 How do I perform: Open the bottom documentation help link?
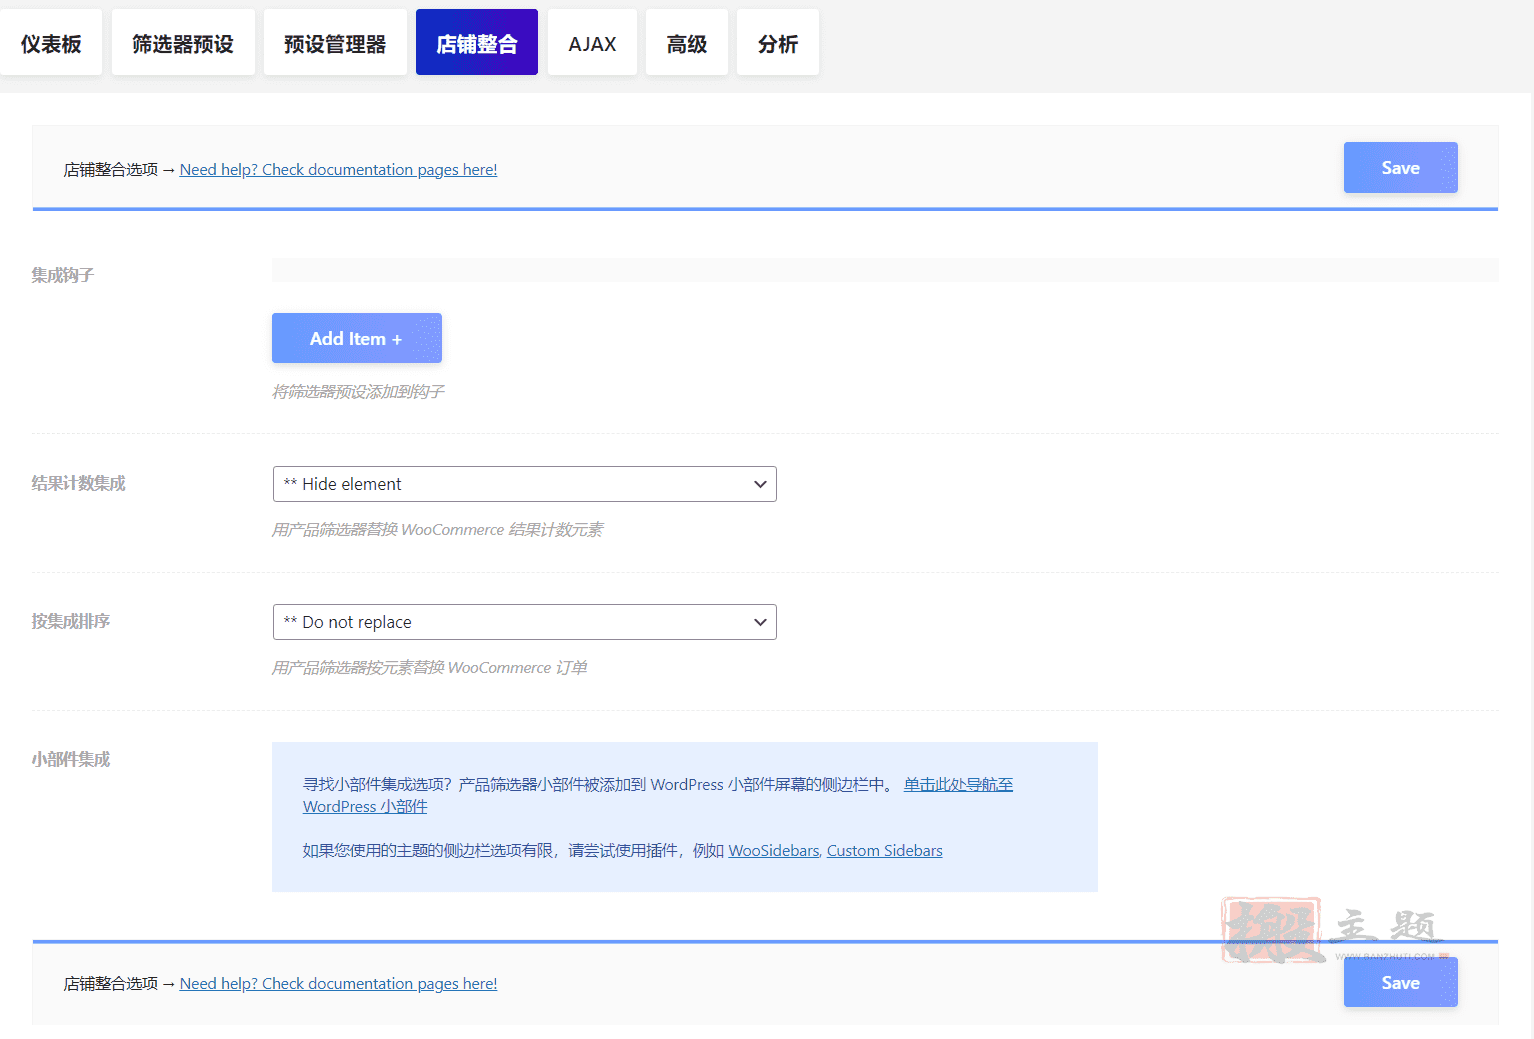point(338,984)
